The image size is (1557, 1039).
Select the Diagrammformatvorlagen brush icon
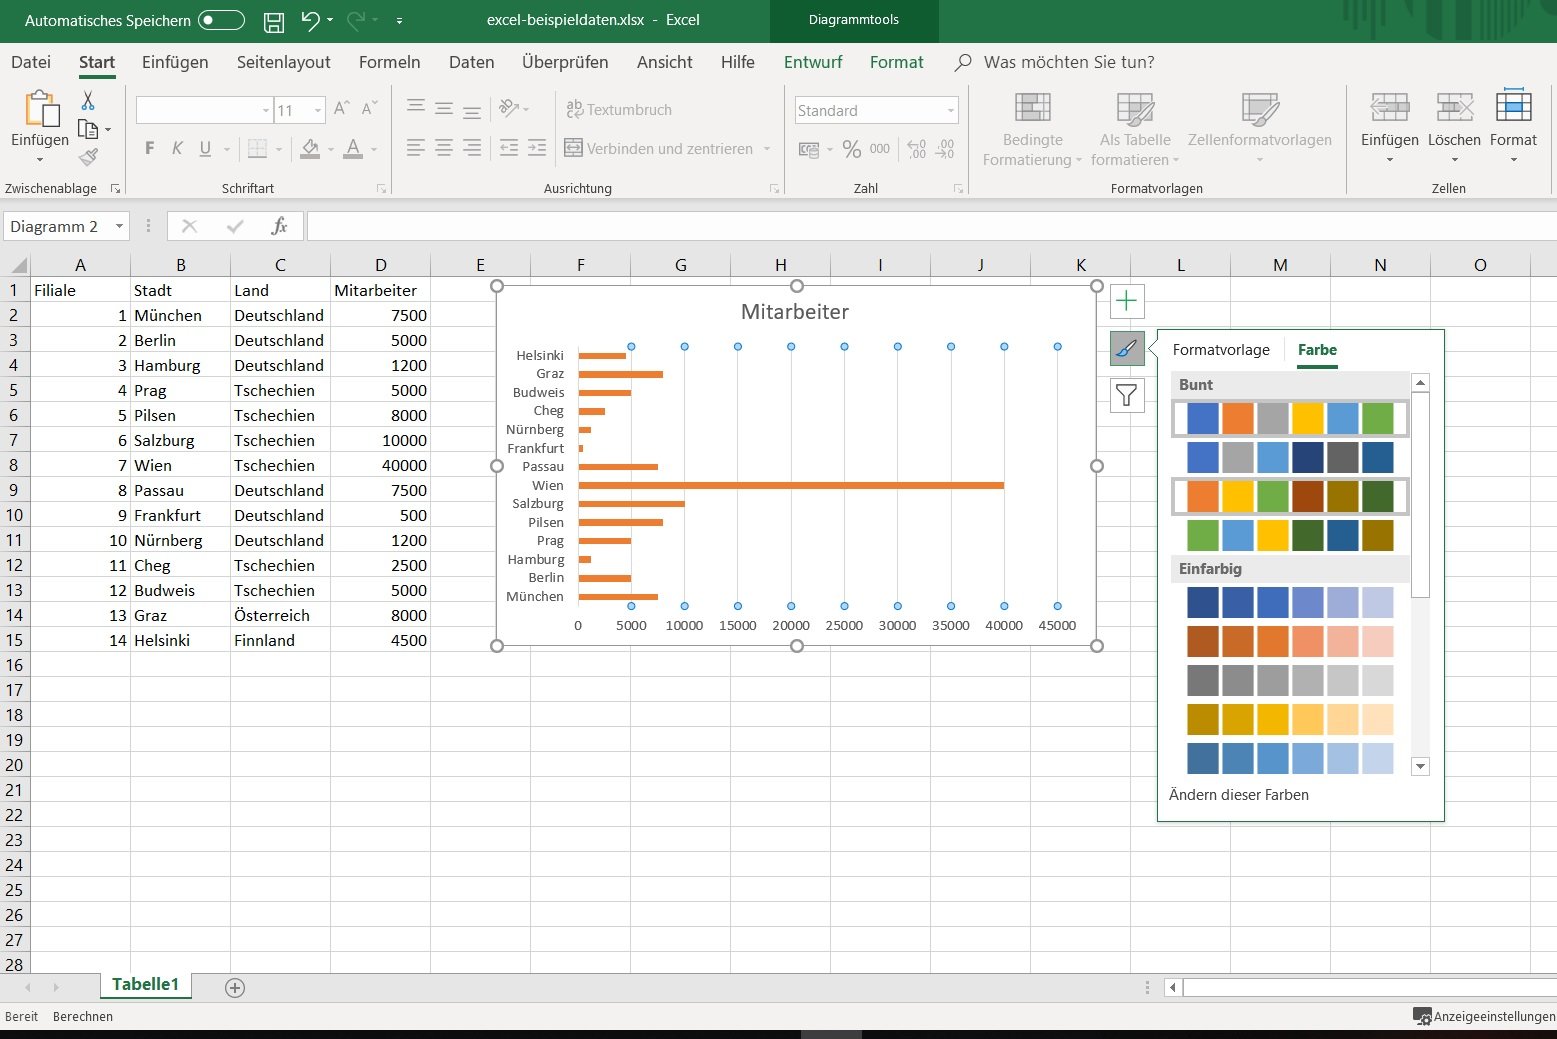pyautogui.click(x=1127, y=349)
